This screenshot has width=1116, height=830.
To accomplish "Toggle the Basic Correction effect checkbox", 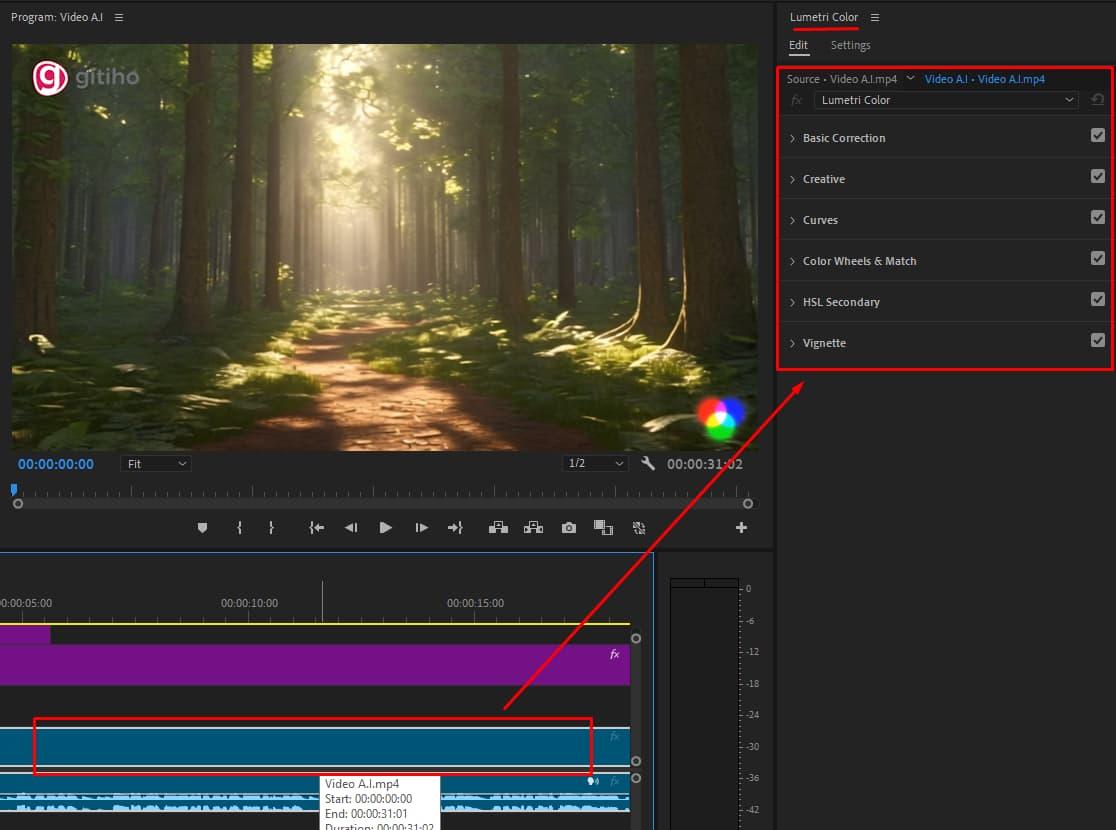I will coord(1098,135).
